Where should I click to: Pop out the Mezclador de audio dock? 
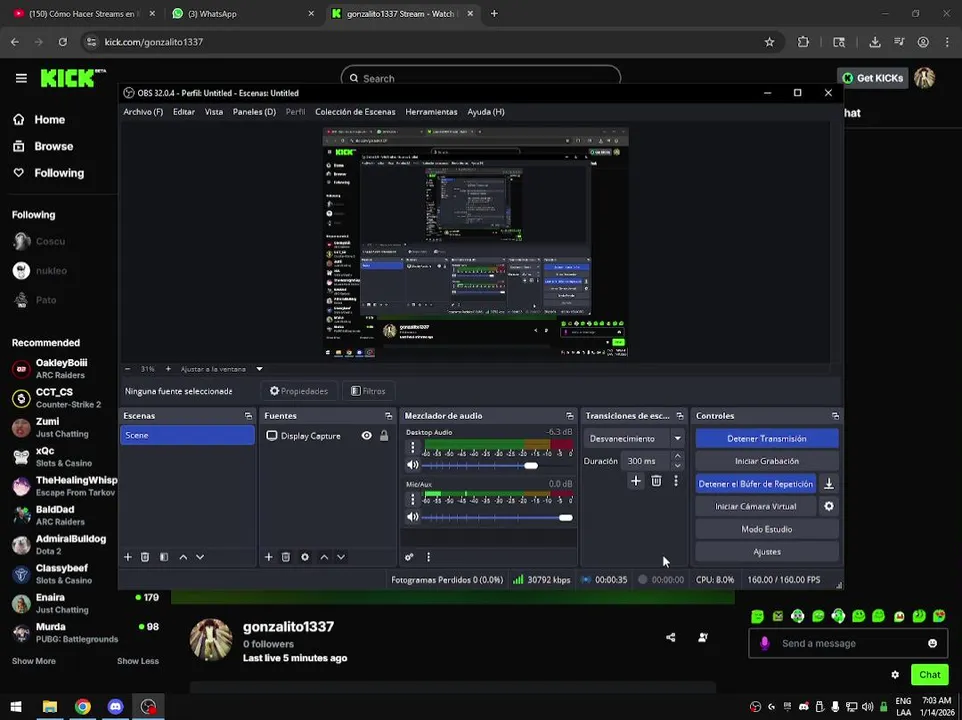(569, 416)
